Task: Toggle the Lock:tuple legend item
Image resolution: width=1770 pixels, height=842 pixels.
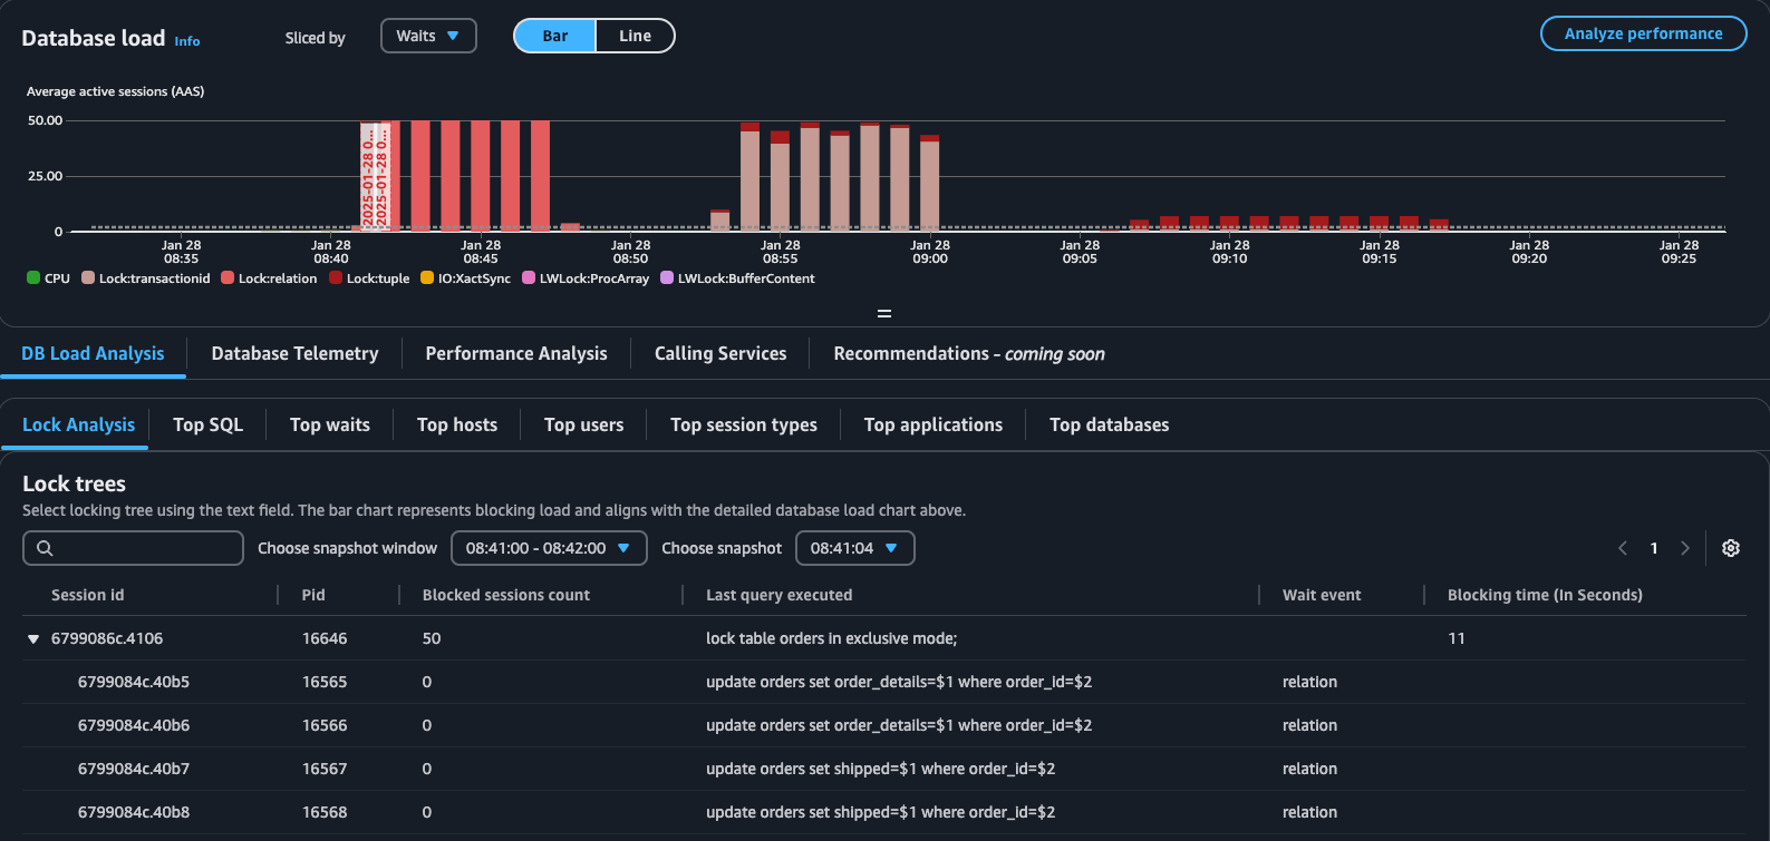Action: [369, 278]
